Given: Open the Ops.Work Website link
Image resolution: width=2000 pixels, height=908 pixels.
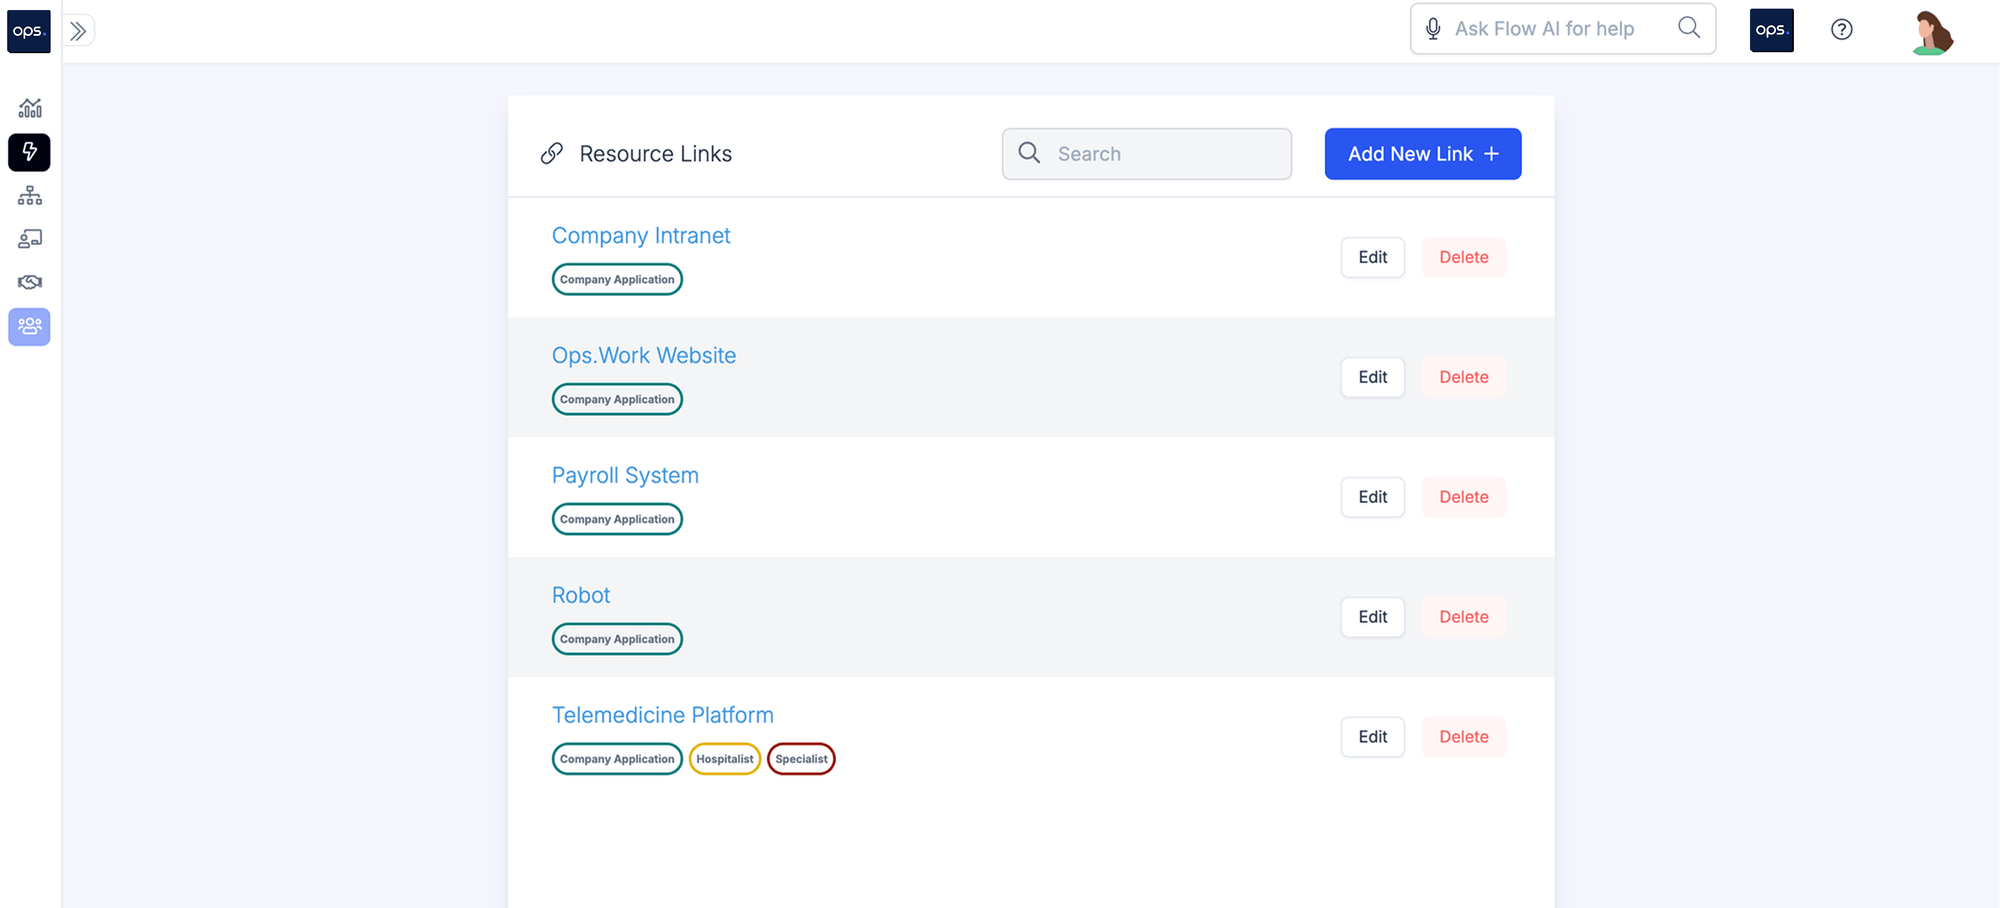Looking at the screenshot, I should point(644,356).
